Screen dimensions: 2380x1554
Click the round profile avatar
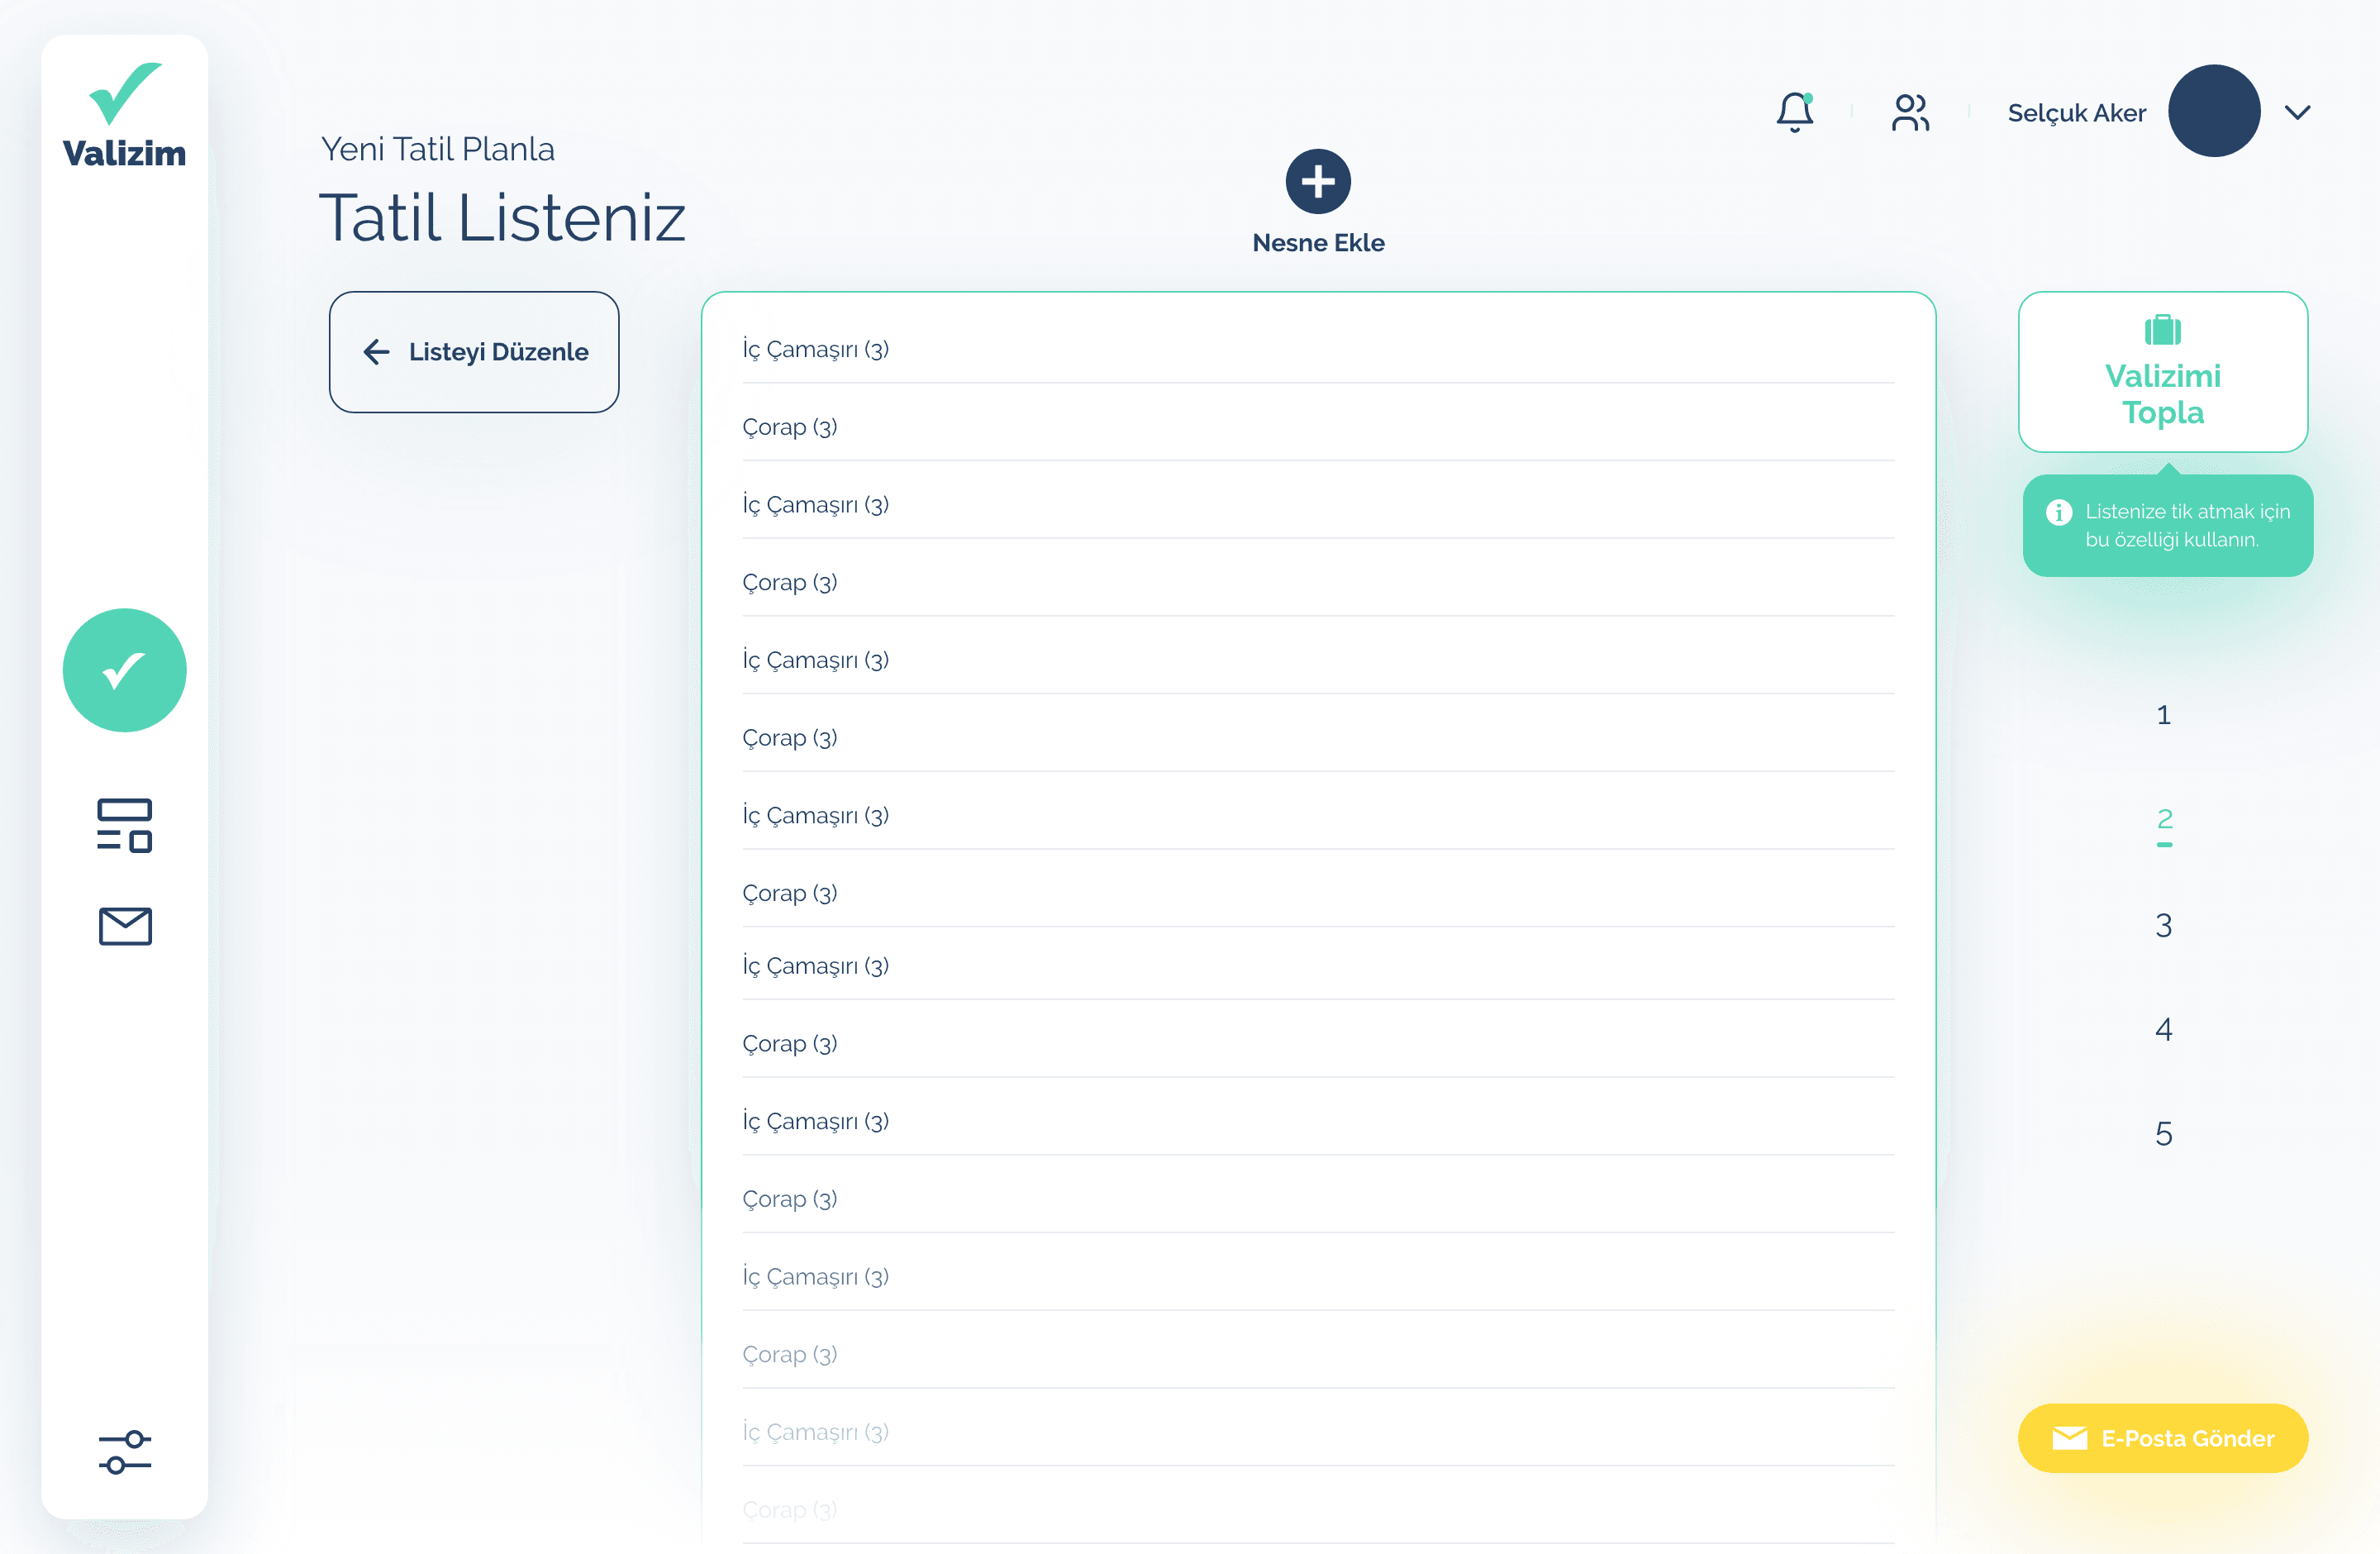pyautogui.click(x=2214, y=111)
